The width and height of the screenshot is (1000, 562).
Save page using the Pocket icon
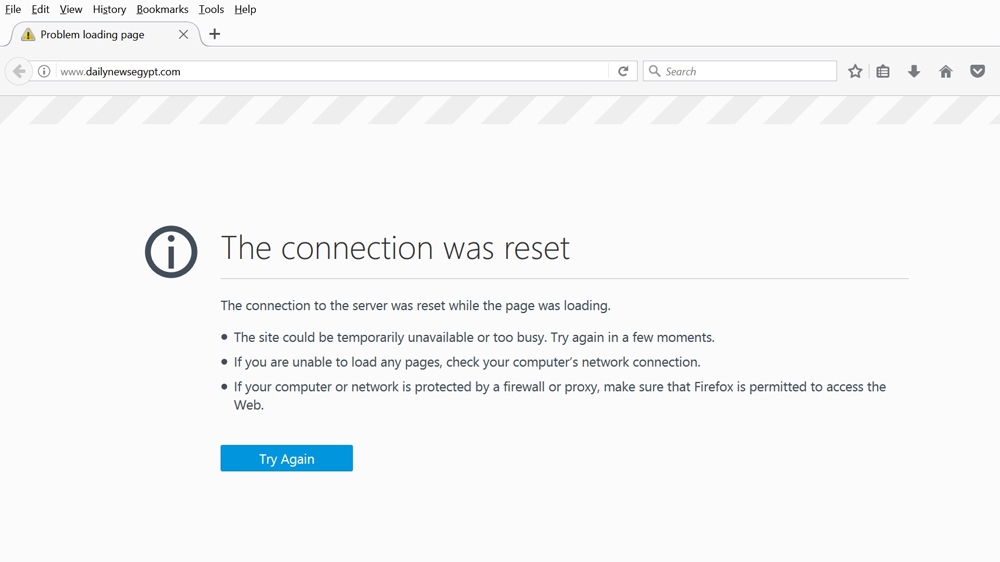[x=978, y=71]
